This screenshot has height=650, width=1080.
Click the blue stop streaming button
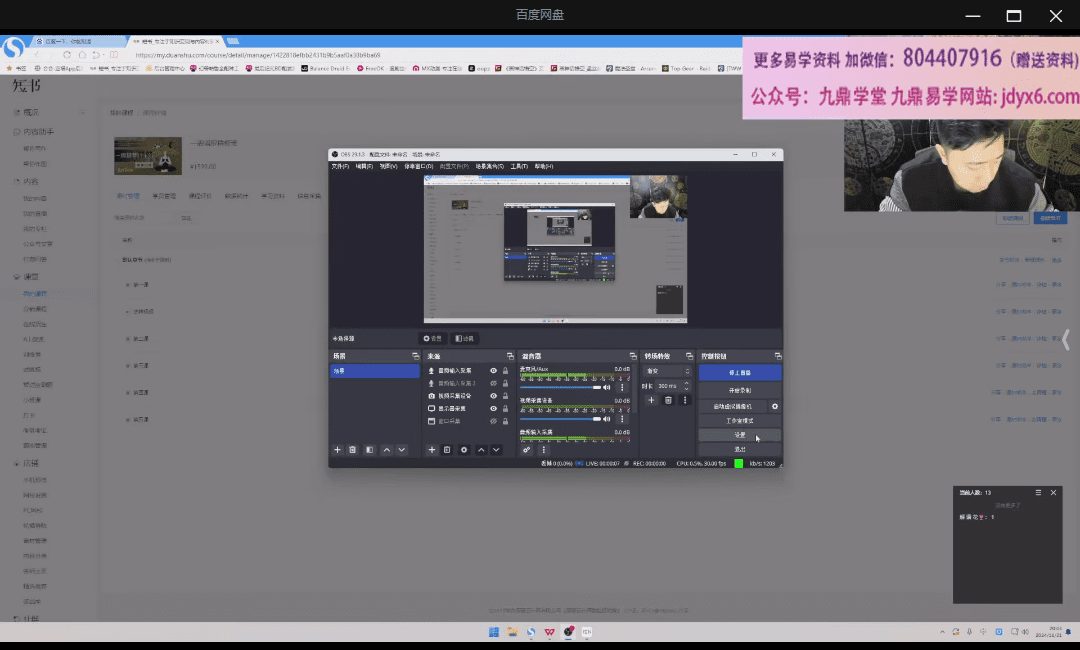pos(739,372)
